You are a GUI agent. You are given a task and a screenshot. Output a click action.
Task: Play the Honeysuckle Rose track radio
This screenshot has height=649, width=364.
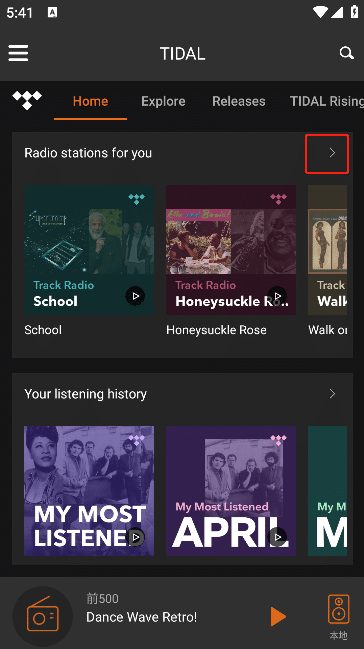[277, 296]
